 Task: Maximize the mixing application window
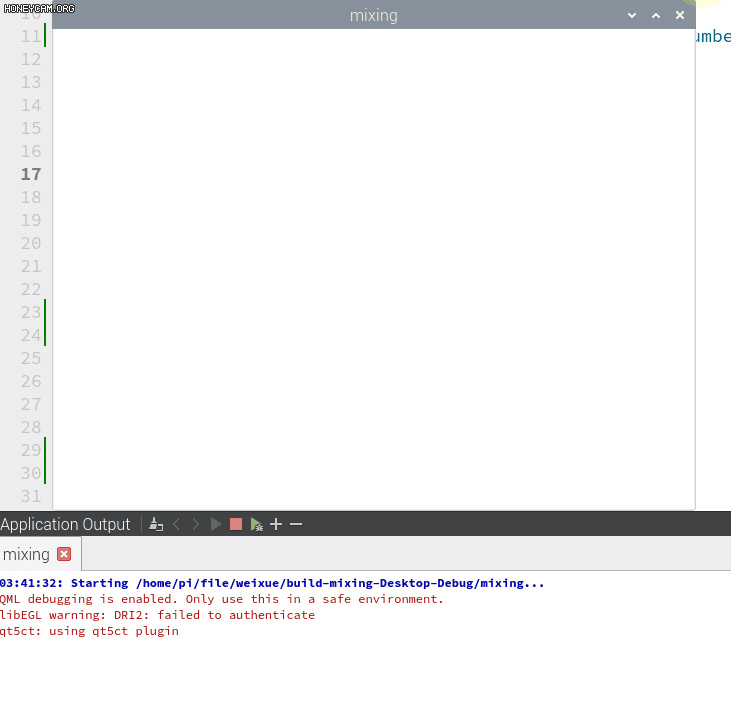tap(656, 15)
